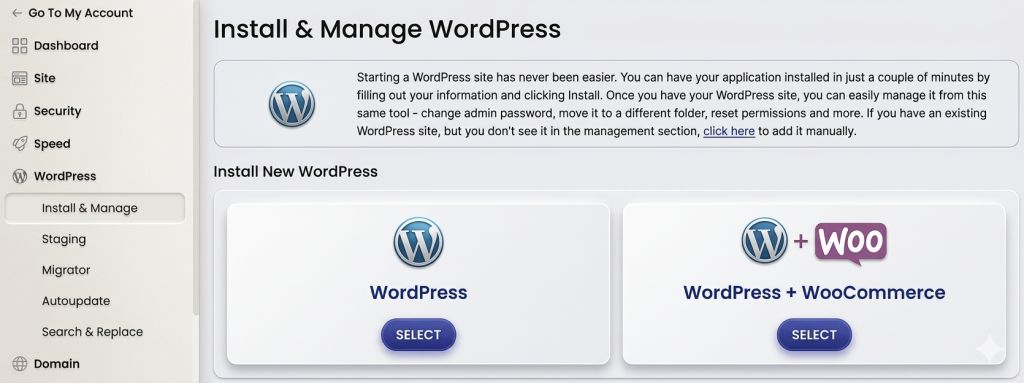This screenshot has height=383, width=1024.
Task: Open the Dashboard menu item
Action: (x=66, y=46)
